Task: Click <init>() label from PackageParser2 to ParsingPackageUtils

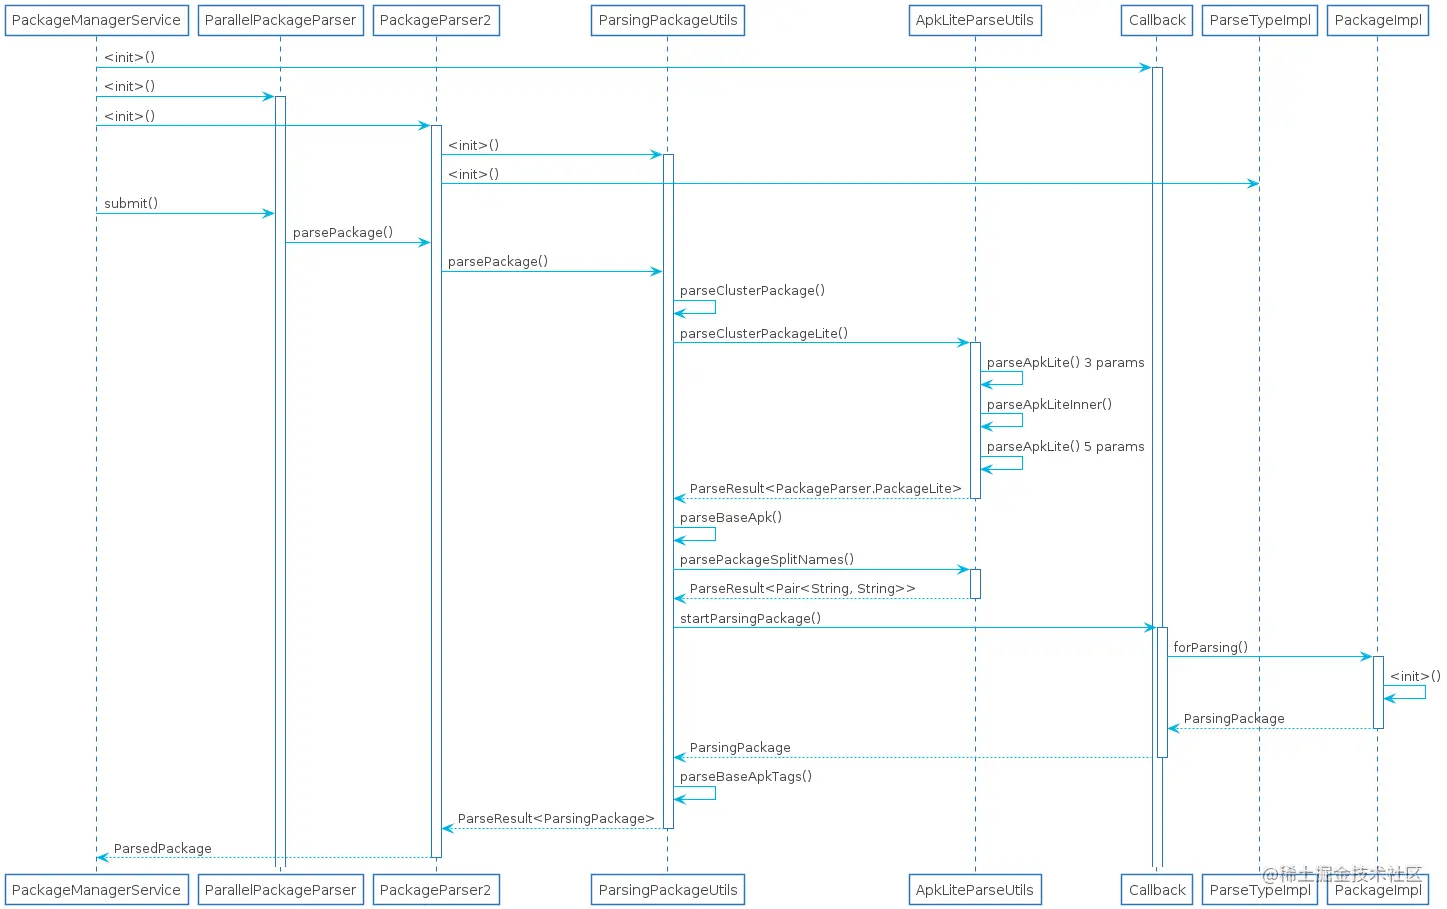Action: 473,145
